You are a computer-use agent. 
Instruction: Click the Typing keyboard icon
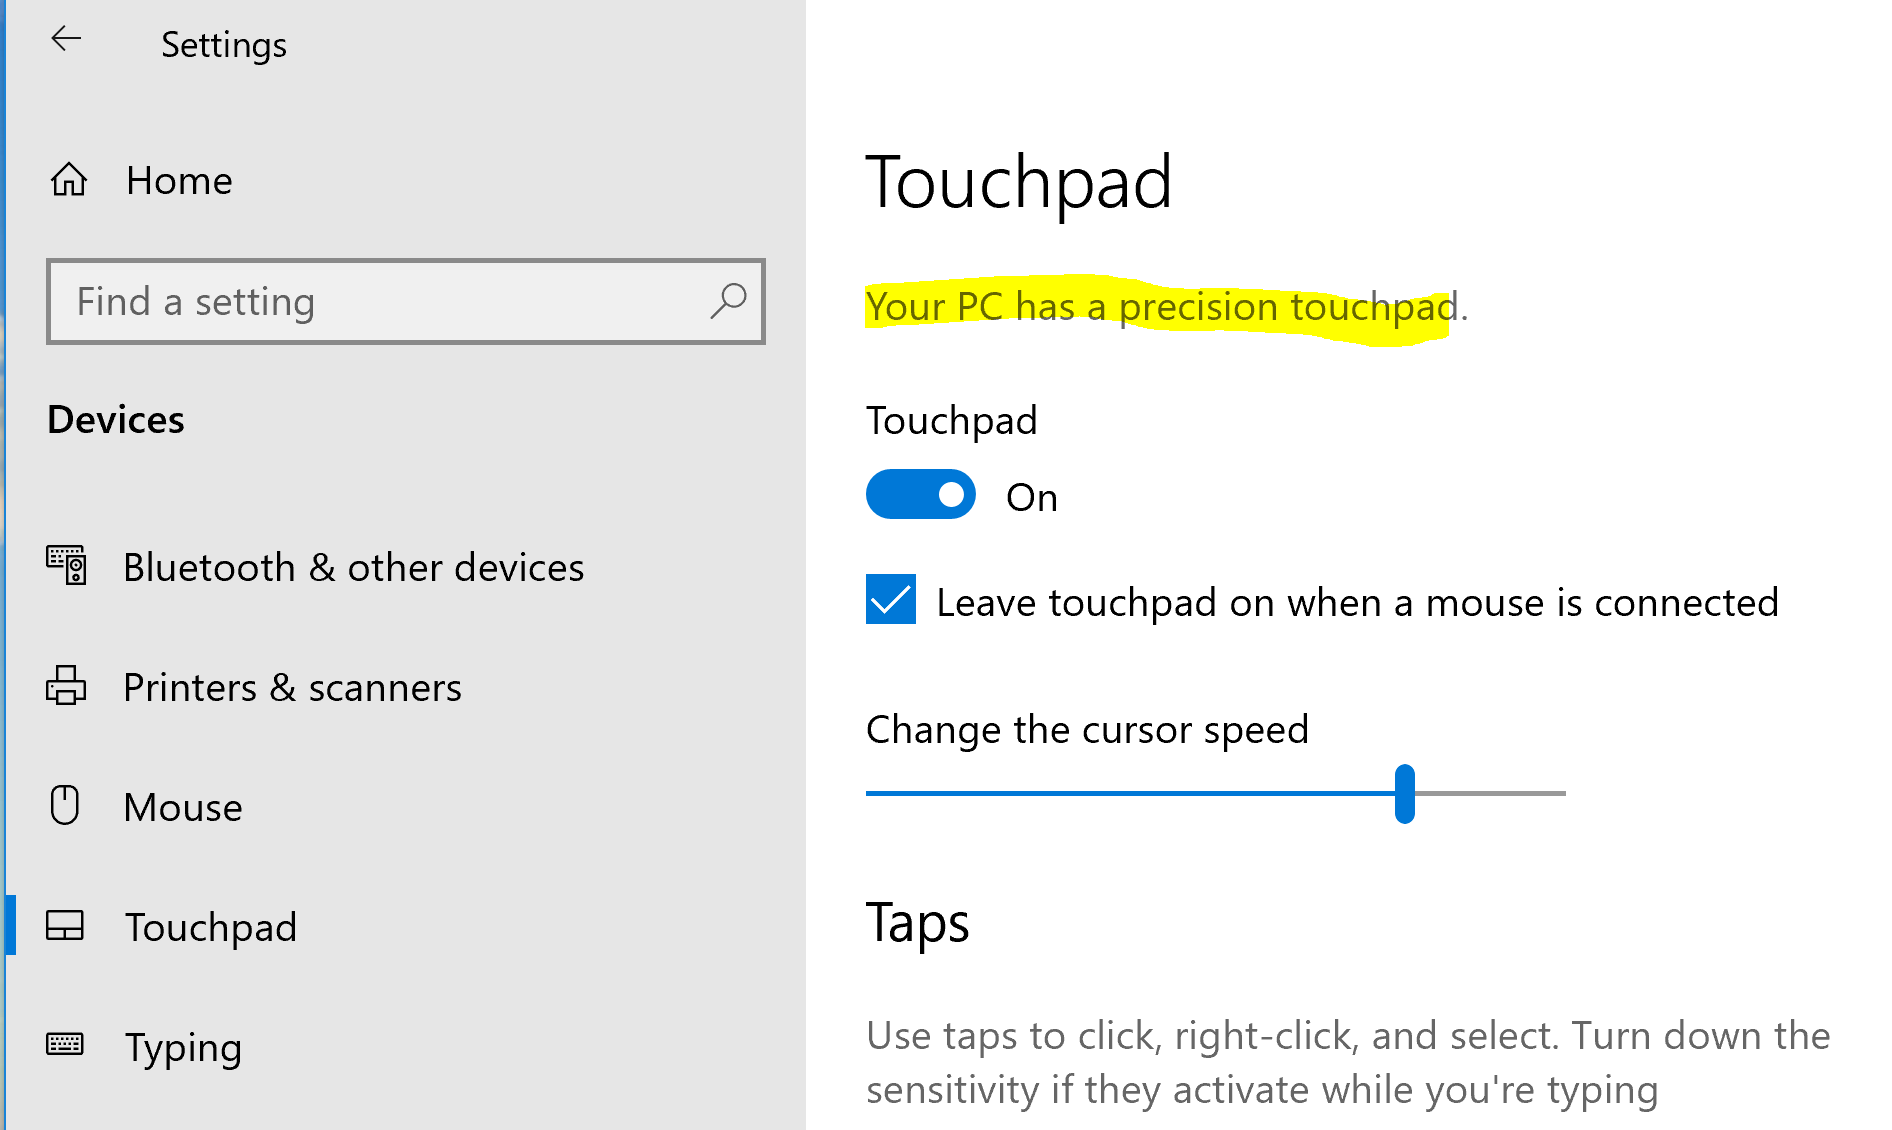[66, 1046]
